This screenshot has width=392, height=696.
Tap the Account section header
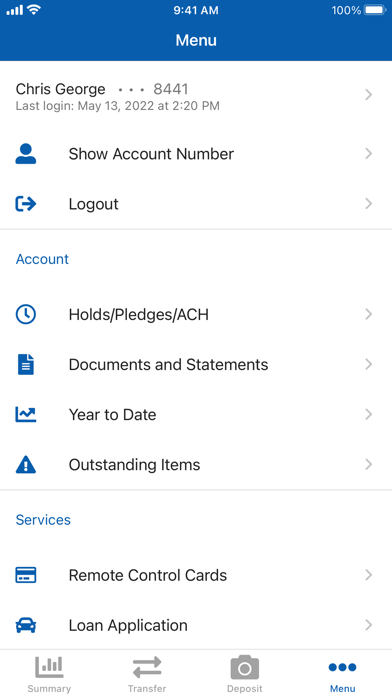42,259
